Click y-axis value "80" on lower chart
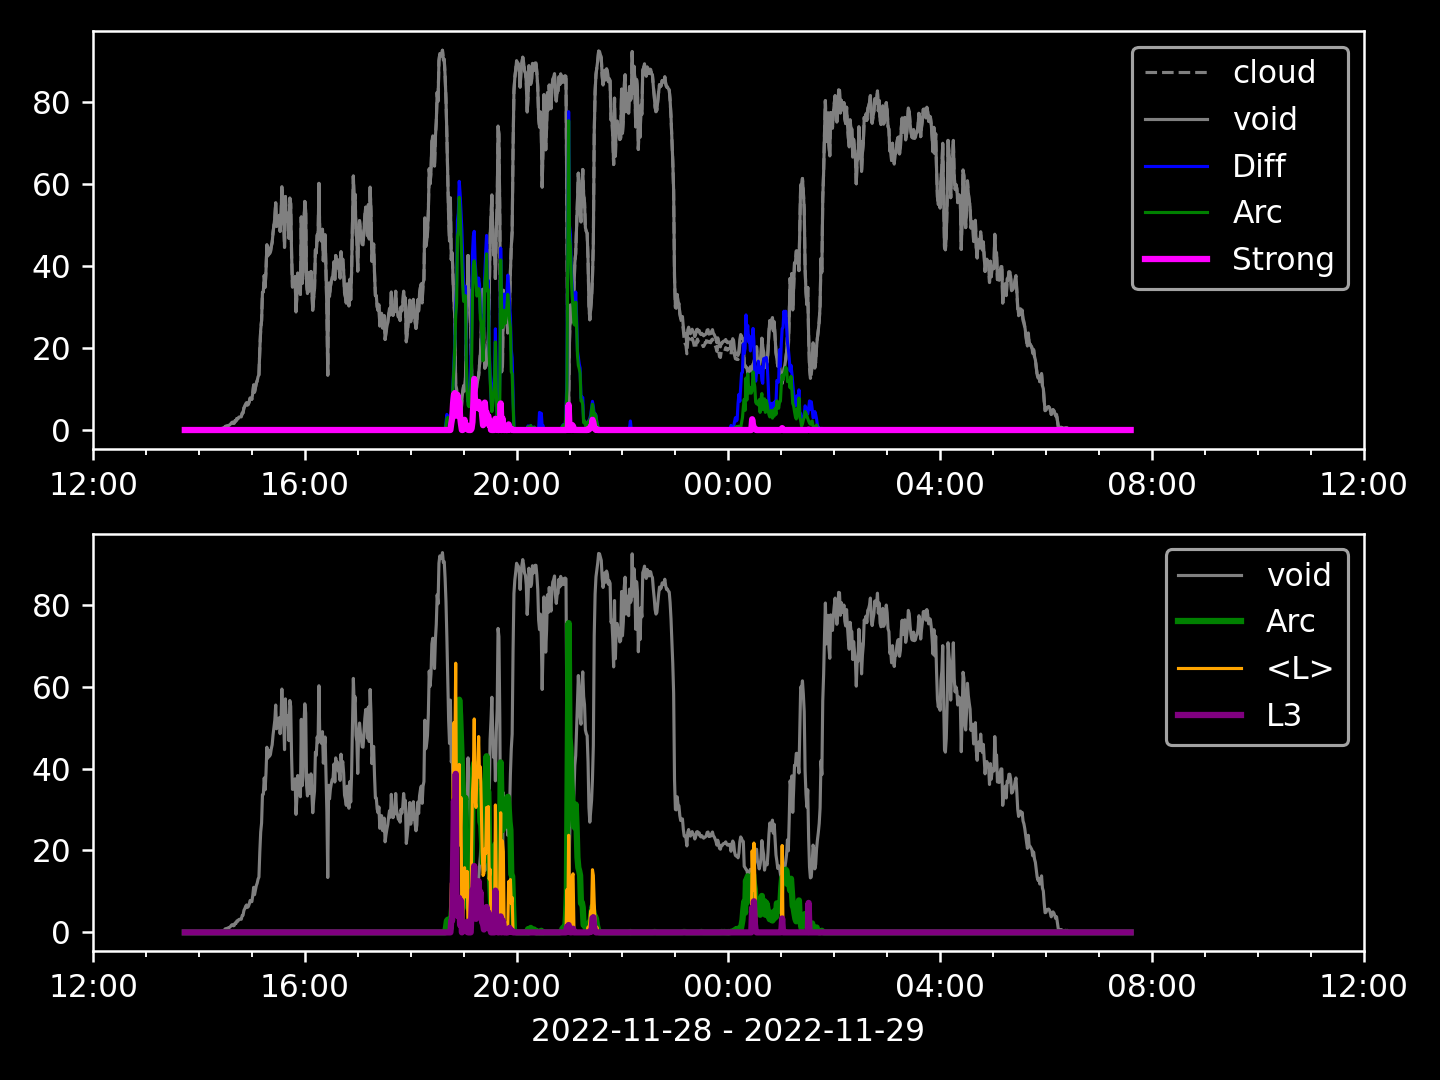1440x1080 pixels. (x=50, y=606)
